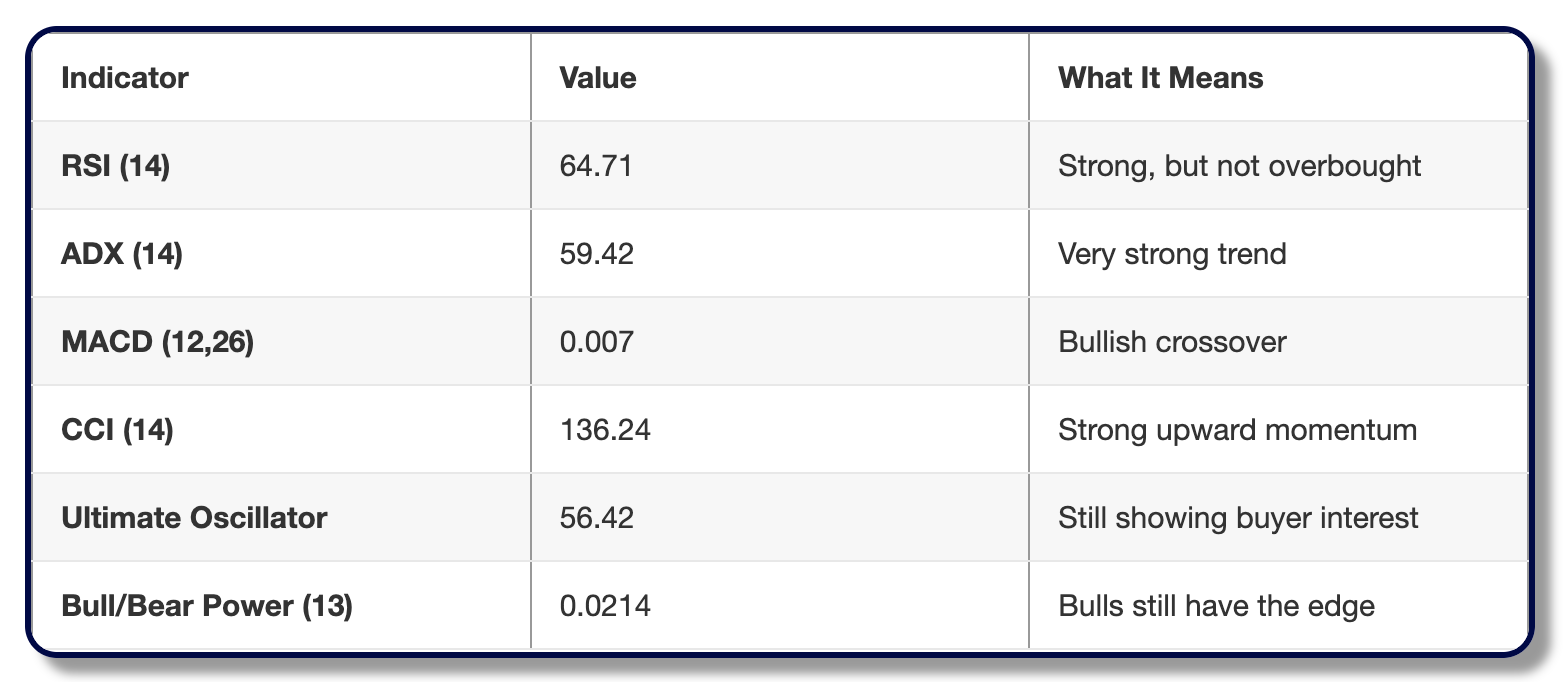Click the "Strong, but not overbought" cell

pos(1239,166)
